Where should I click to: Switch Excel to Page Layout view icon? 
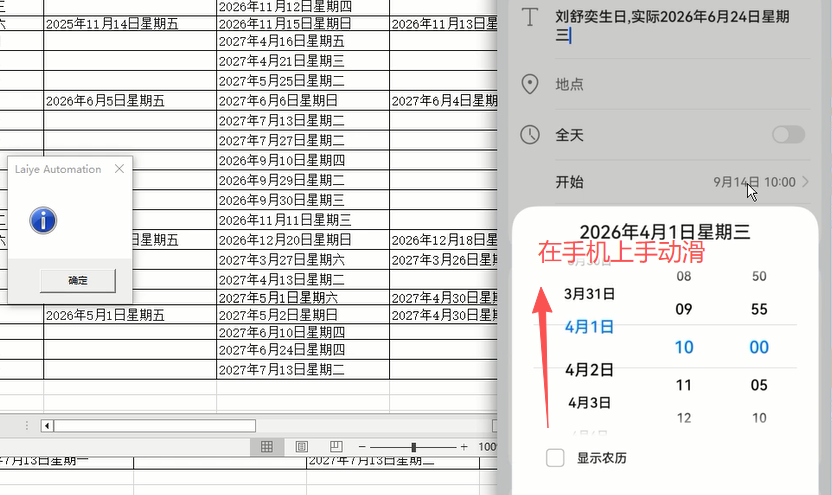point(301,447)
